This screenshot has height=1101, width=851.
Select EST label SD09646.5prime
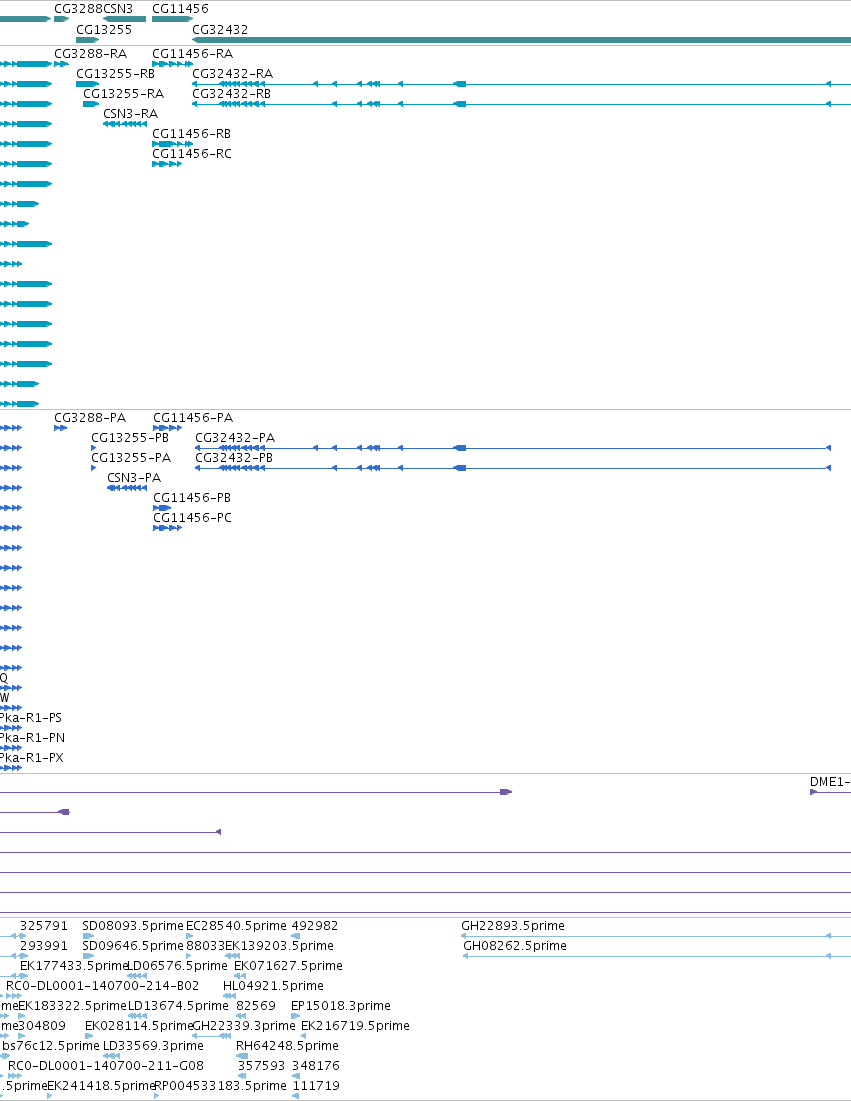click(133, 946)
